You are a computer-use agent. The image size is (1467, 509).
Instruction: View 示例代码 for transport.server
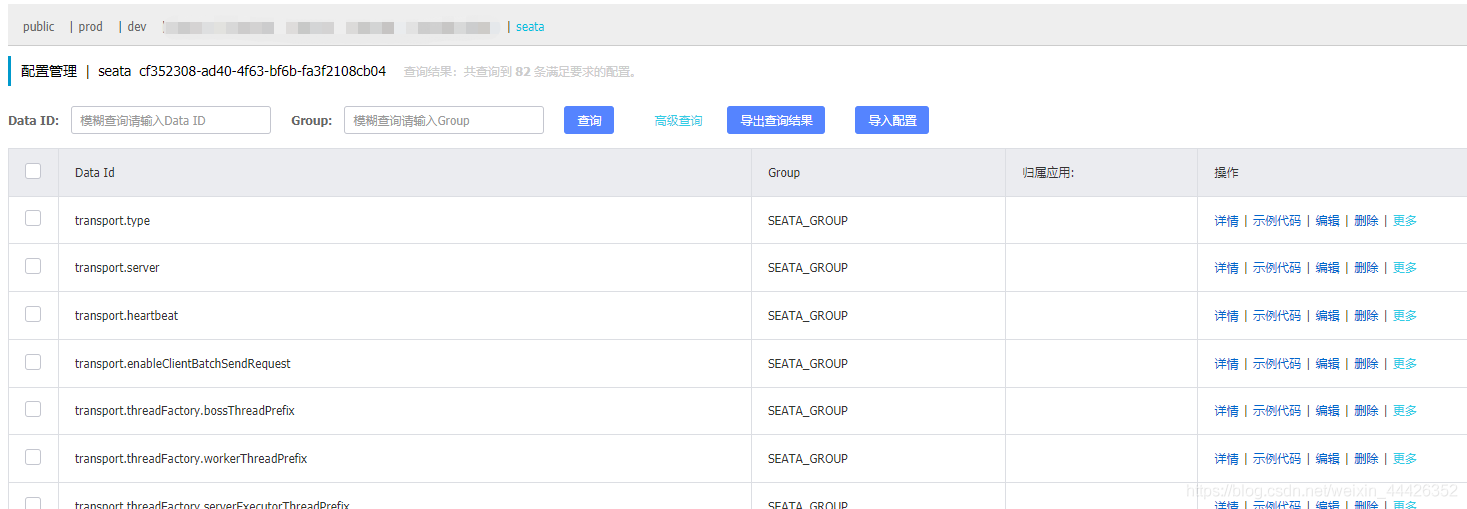click(x=1277, y=268)
